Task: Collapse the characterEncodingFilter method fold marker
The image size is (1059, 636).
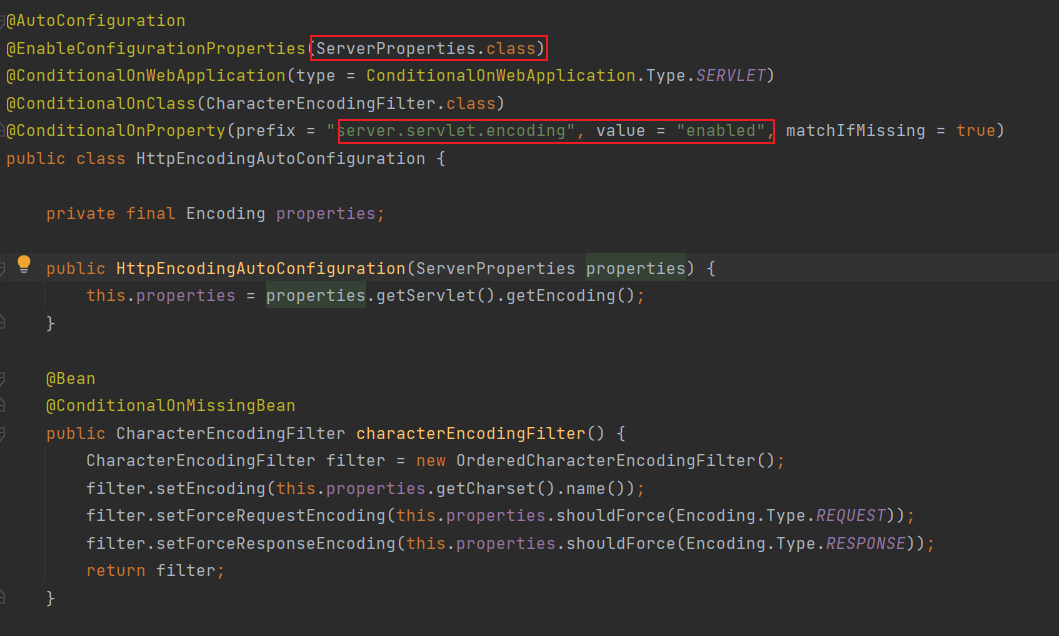Action: pos(2,433)
